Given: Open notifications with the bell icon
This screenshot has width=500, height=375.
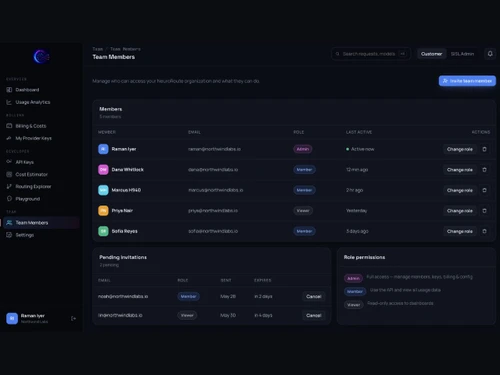Looking at the screenshot, I should tap(490, 54).
